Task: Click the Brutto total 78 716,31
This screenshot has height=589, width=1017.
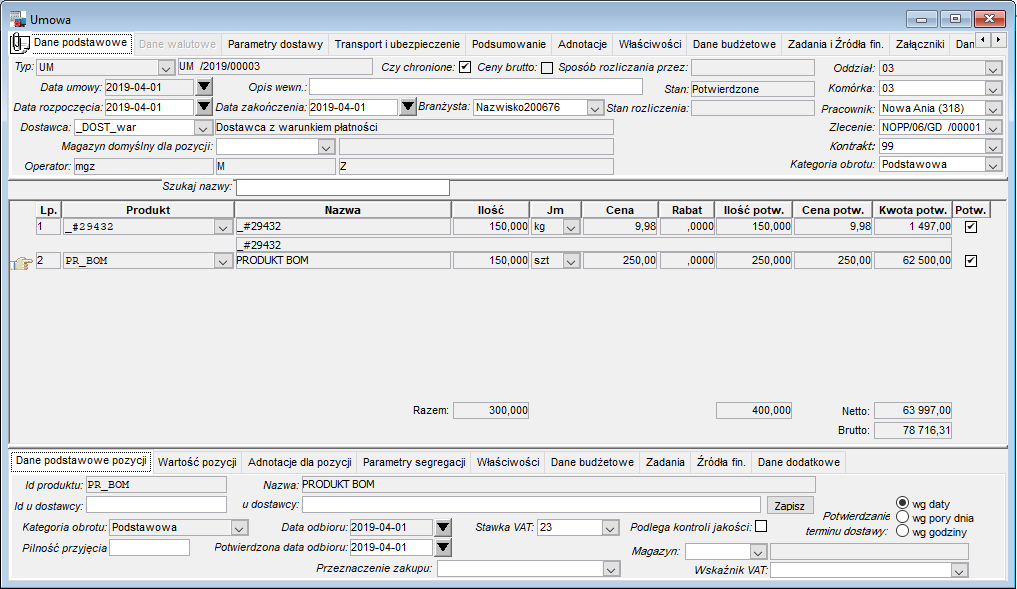Action: (913, 430)
